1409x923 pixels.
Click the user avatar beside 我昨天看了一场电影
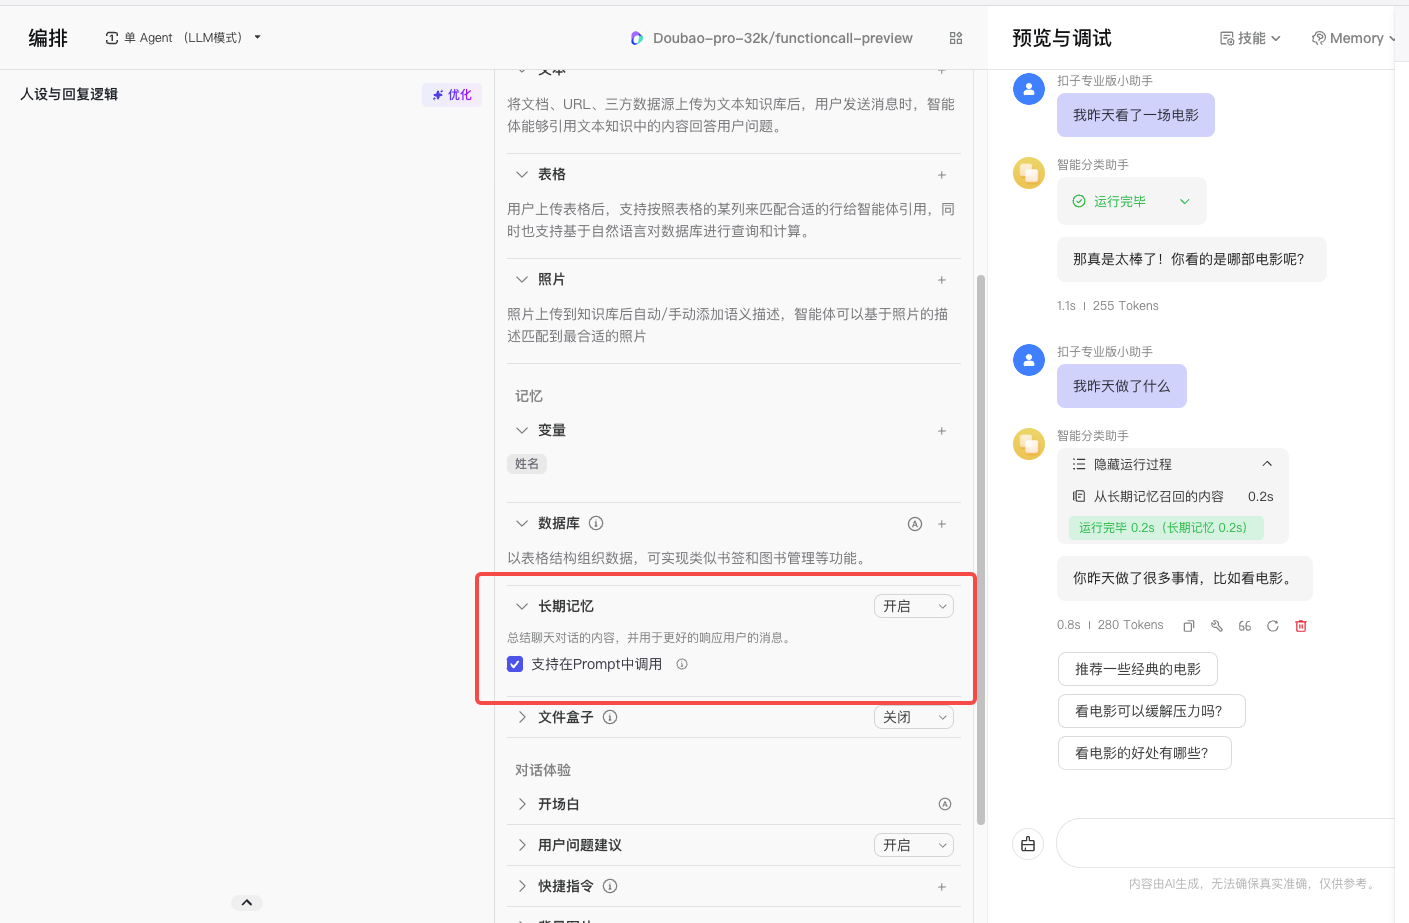click(x=1029, y=89)
